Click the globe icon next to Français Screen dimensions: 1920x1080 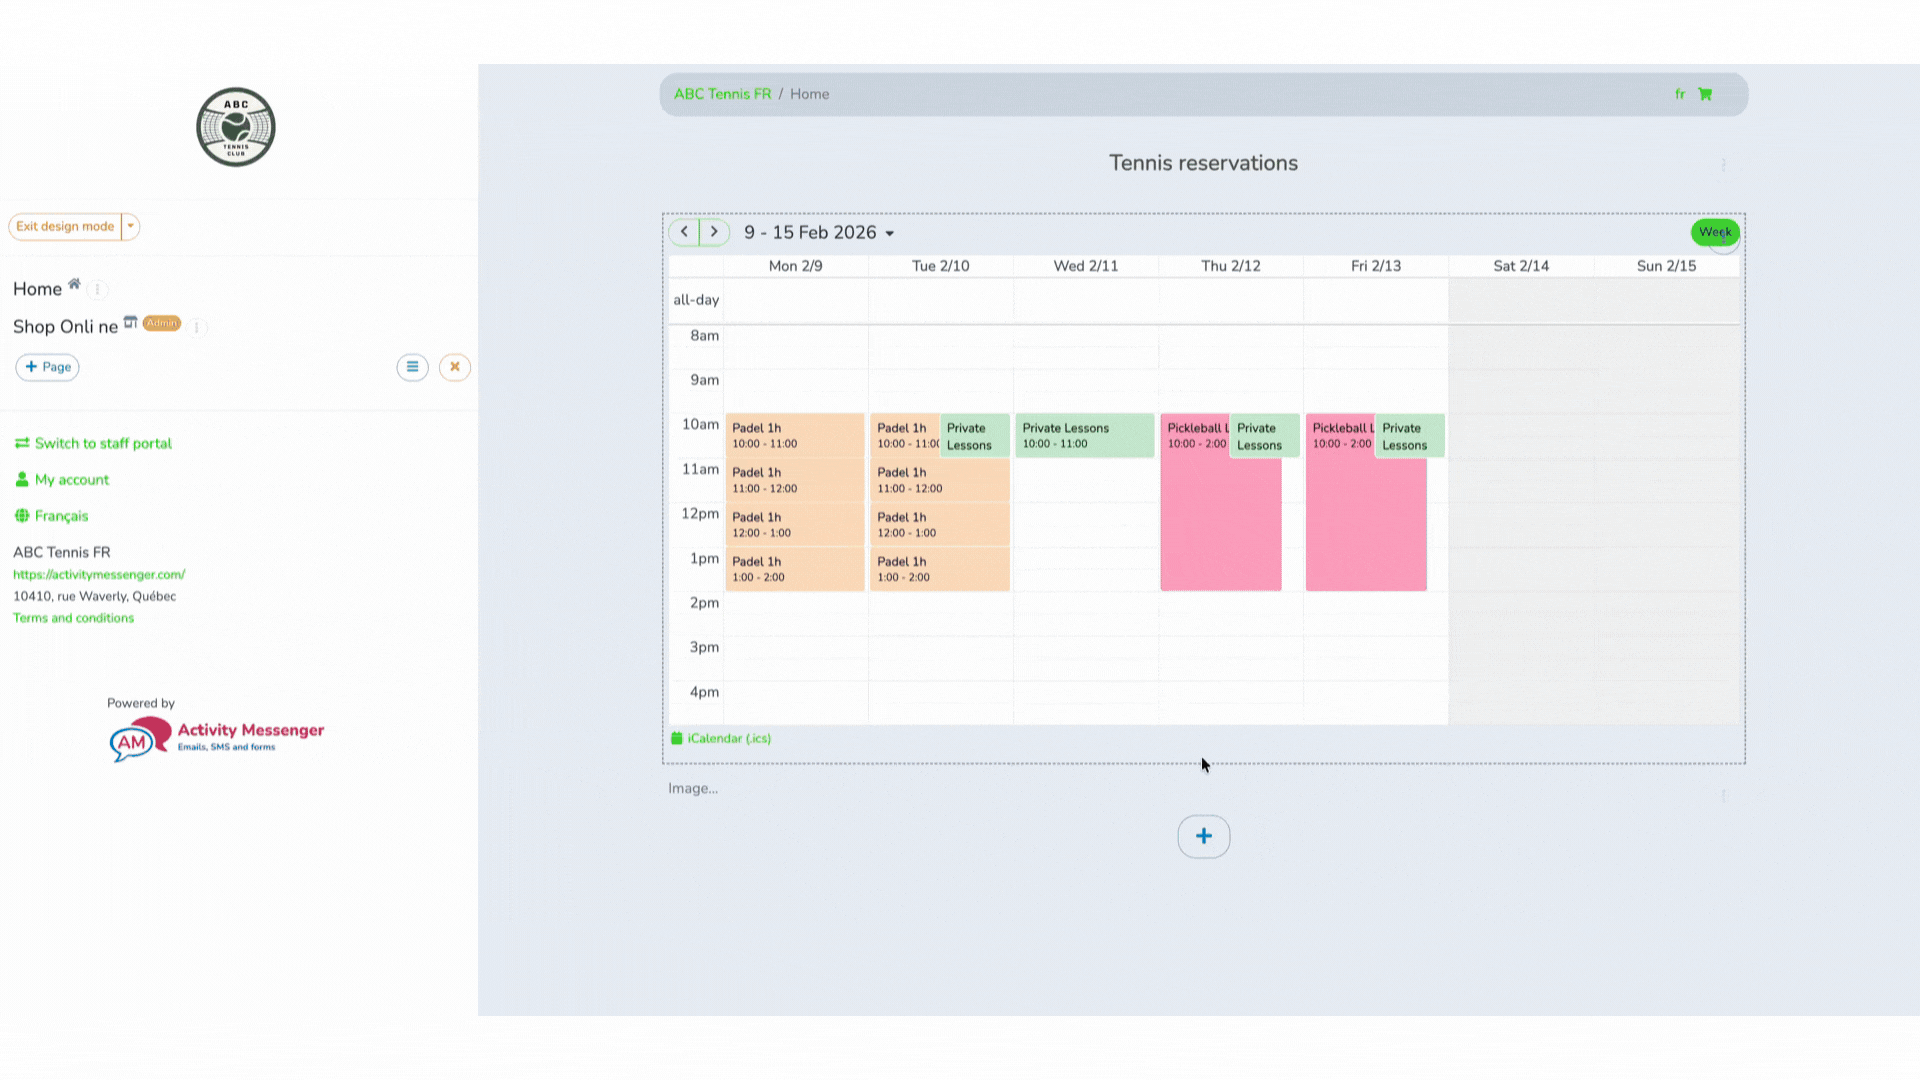pos(22,515)
